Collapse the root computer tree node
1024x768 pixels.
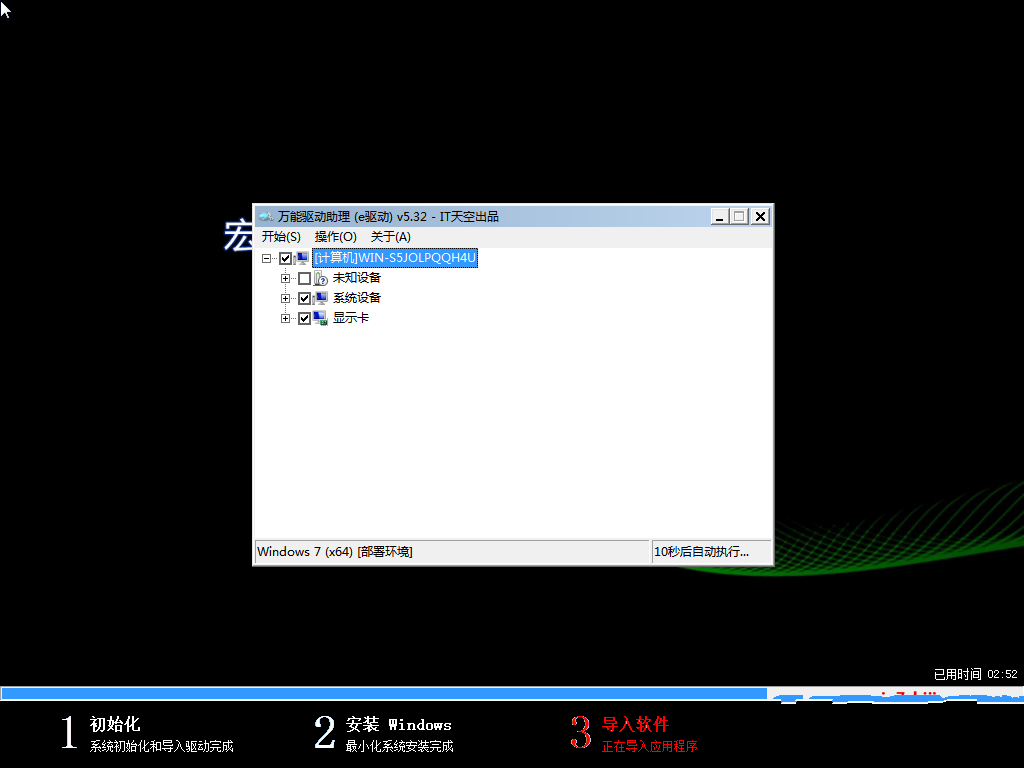coord(266,259)
